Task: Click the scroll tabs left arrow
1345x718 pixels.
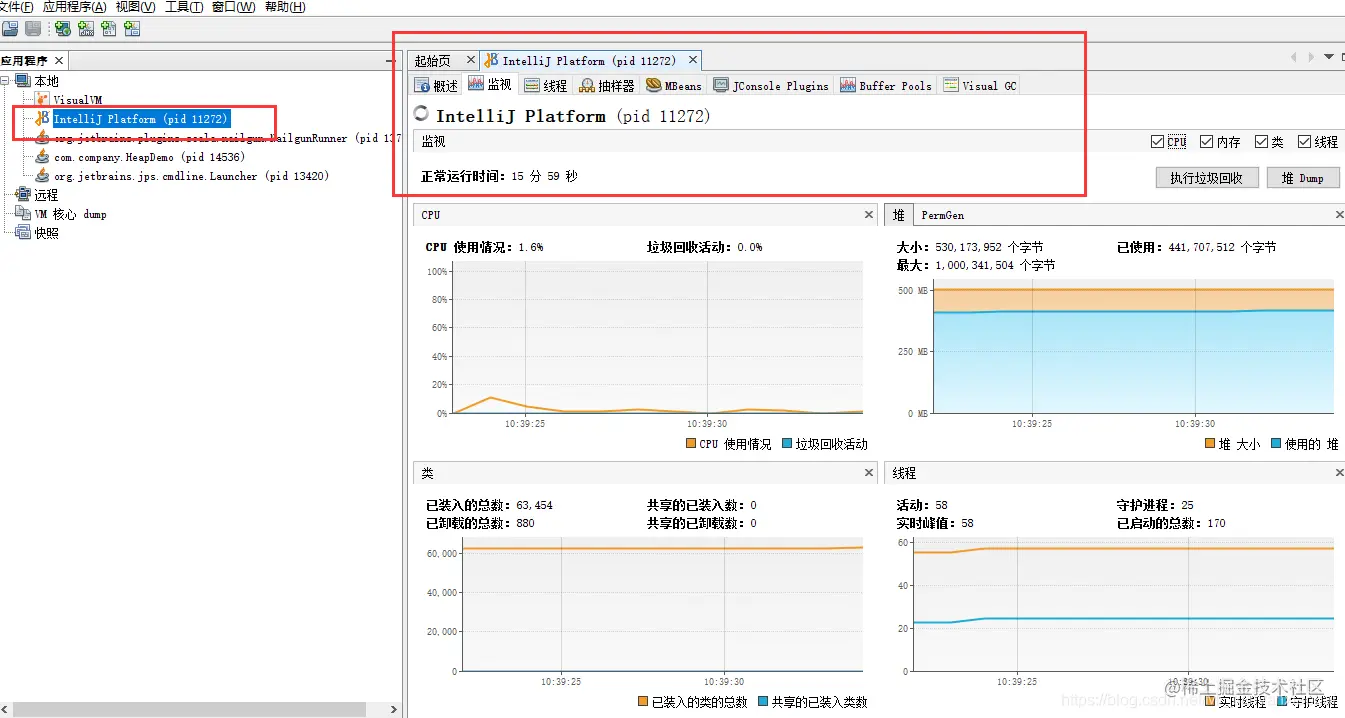Action: point(1294,57)
